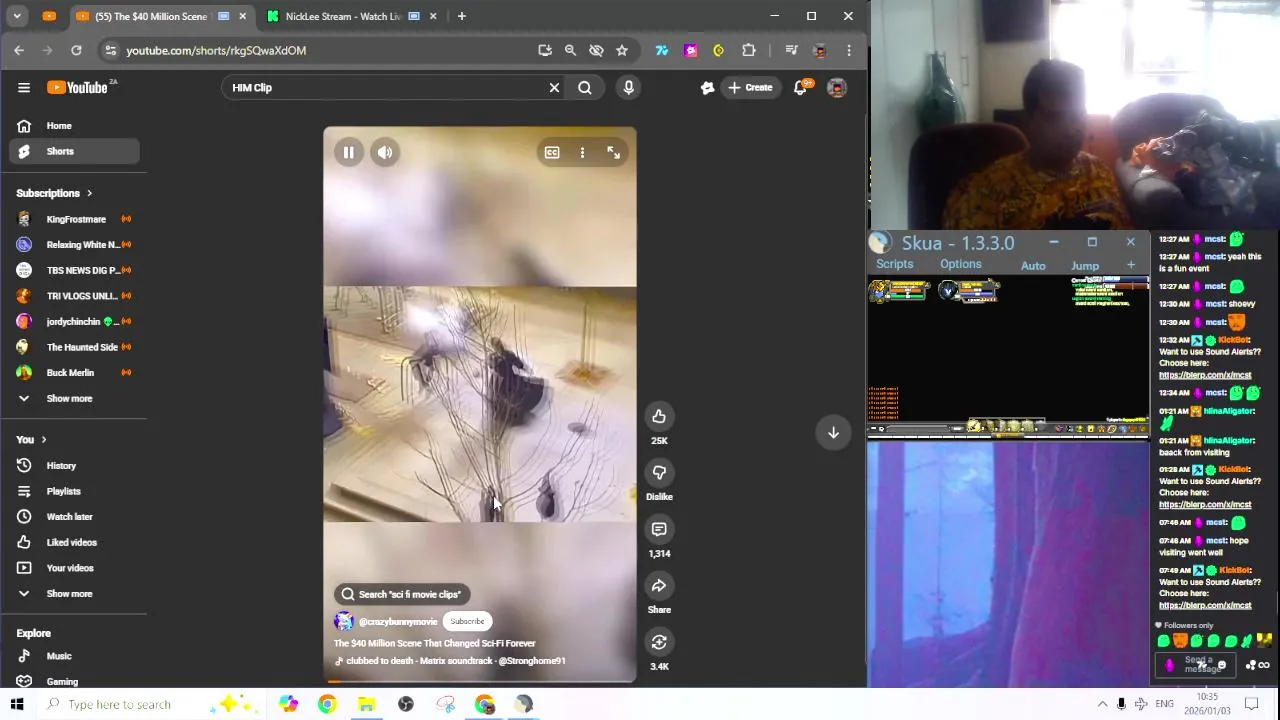Clear the HIM Clip search text
This screenshot has width=1280, height=720.
click(554, 87)
